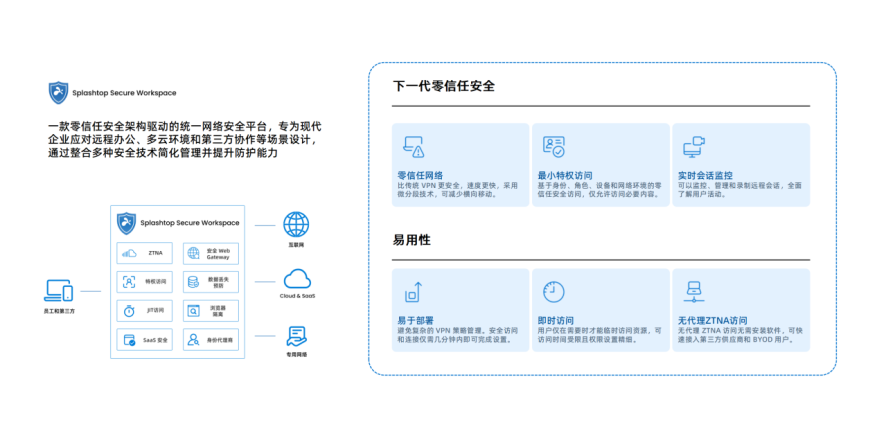The width and height of the screenshot is (877, 438).
Task: Click the 下一代零信任安全 section heading
Action: click(x=444, y=86)
